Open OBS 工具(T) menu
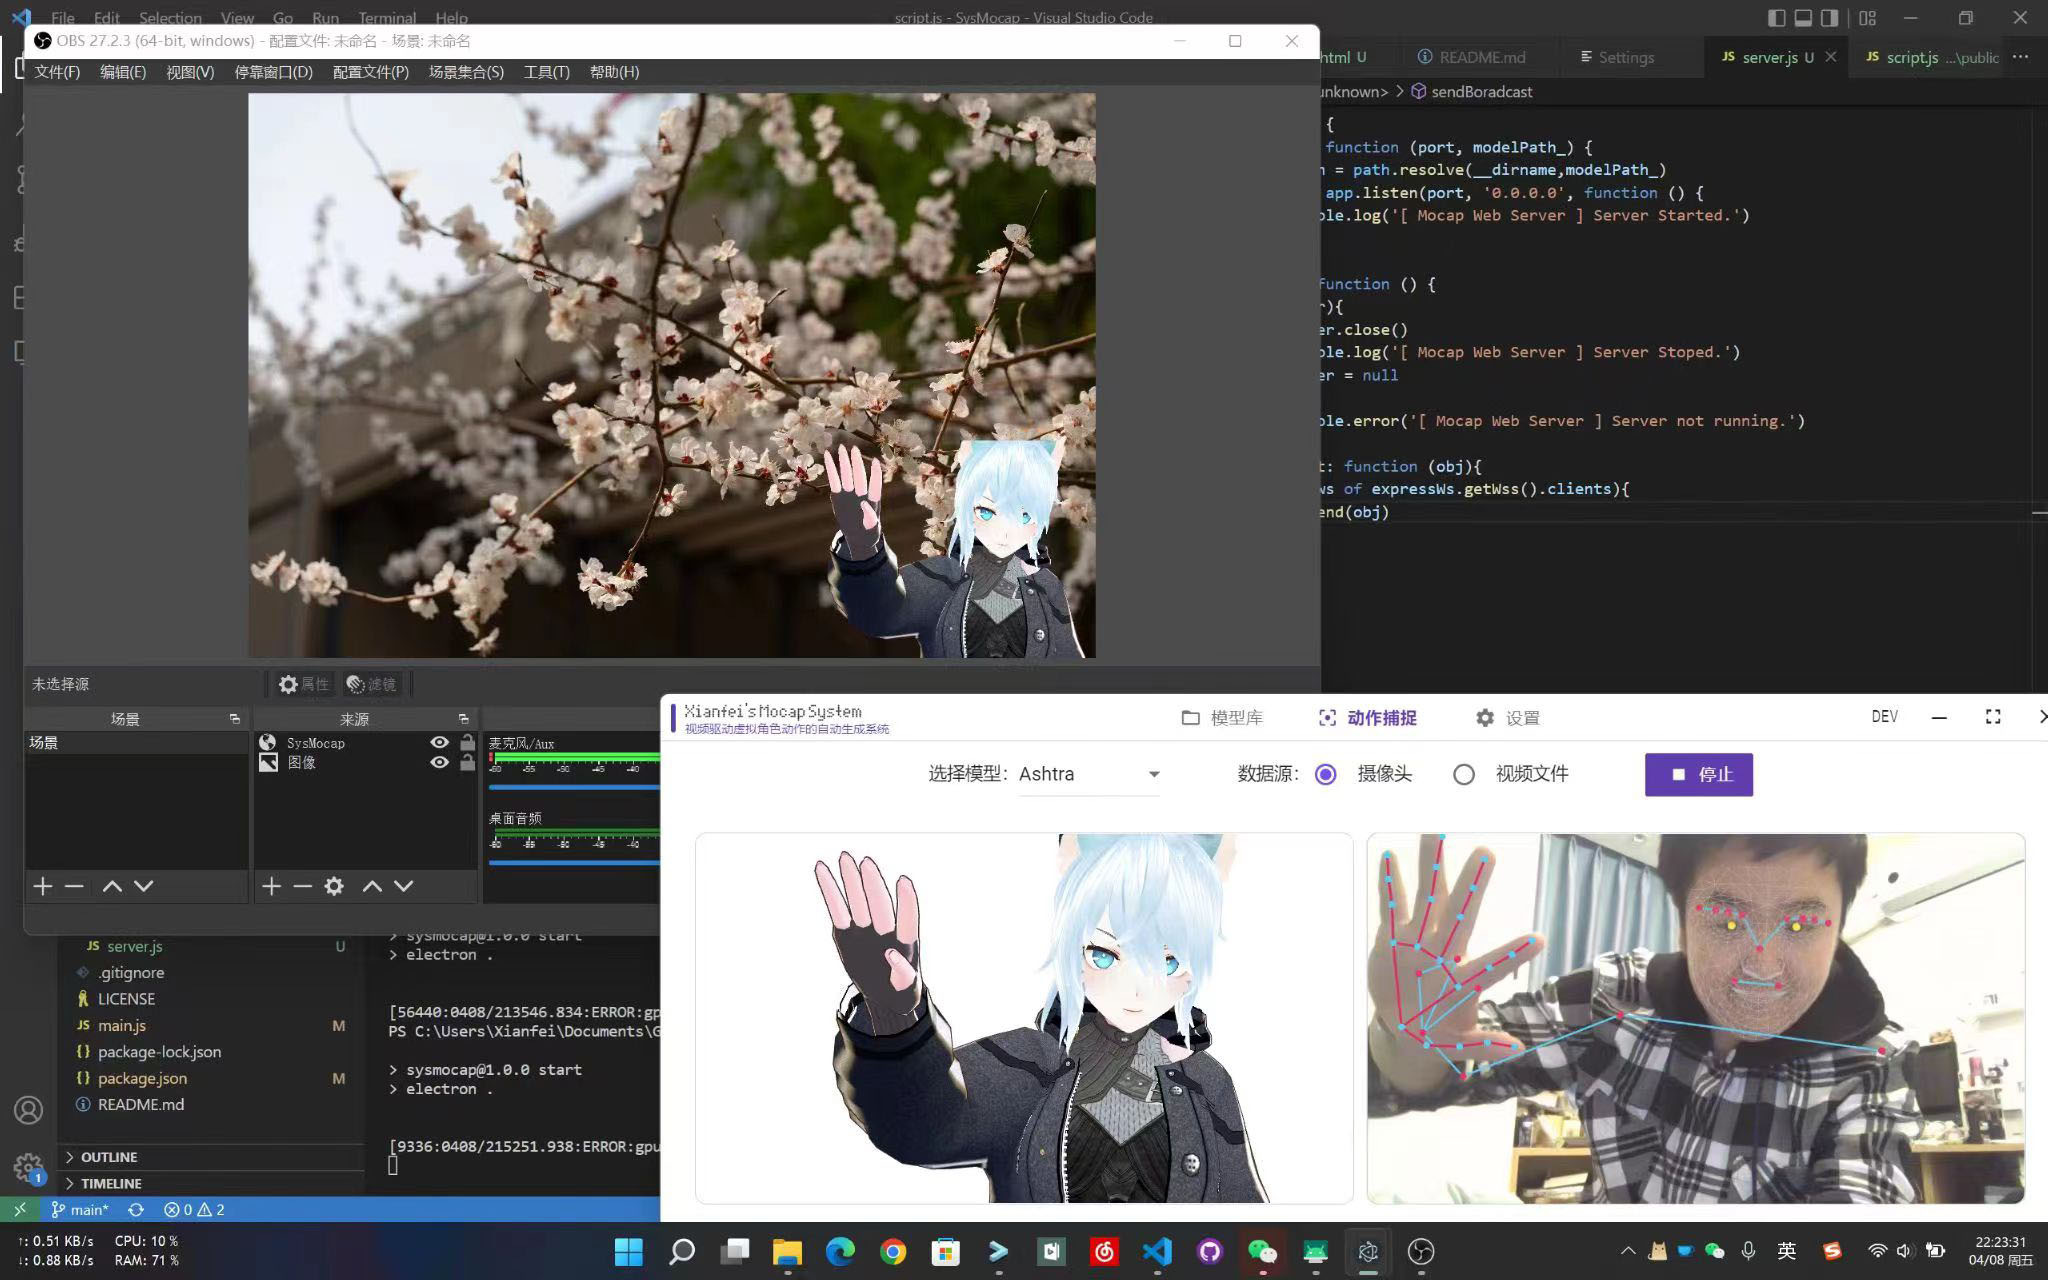The width and height of the screenshot is (2048, 1280). click(x=546, y=72)
